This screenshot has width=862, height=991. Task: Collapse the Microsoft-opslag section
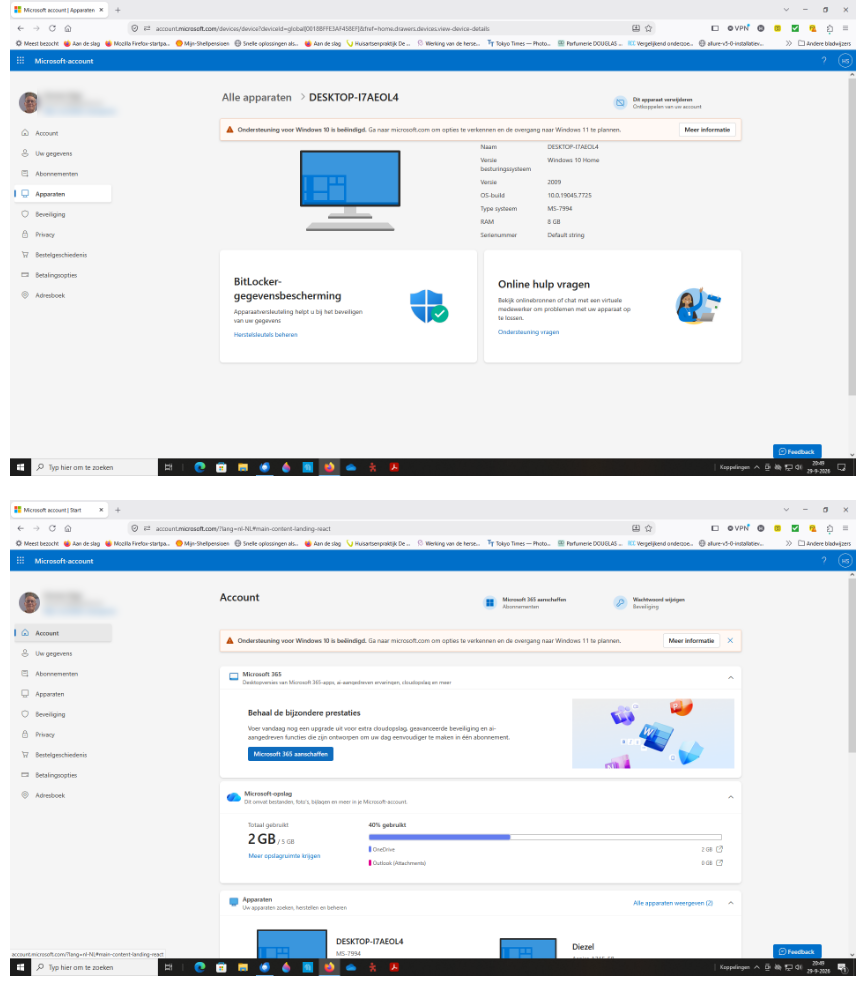[x=731, y=797]
